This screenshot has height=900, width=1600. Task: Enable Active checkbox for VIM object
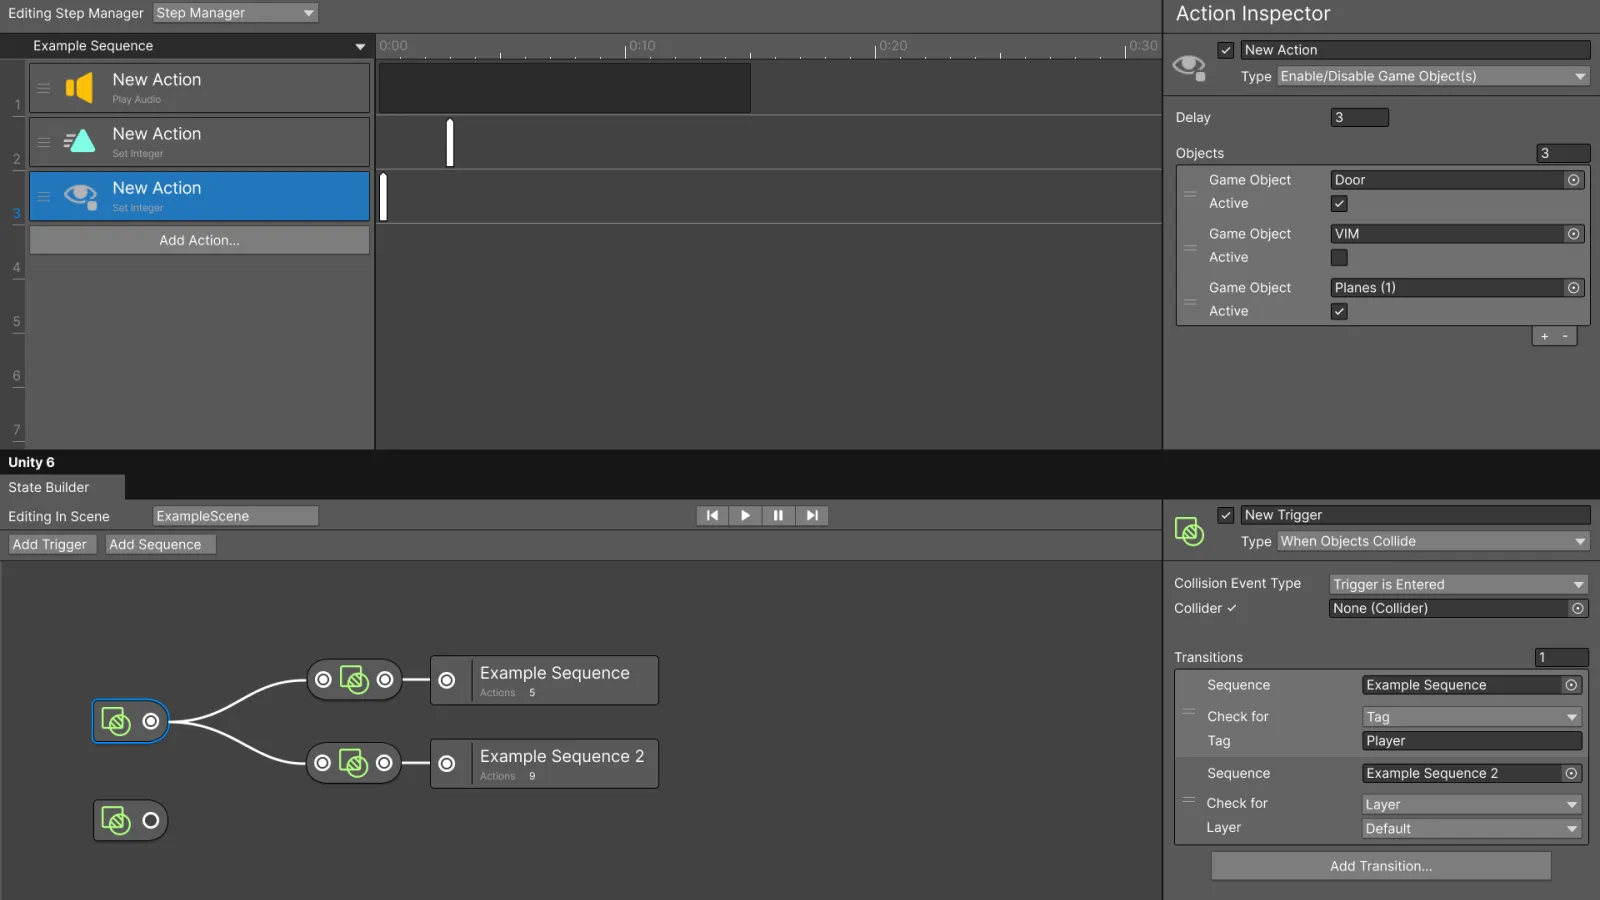(x=1339, y=258)
